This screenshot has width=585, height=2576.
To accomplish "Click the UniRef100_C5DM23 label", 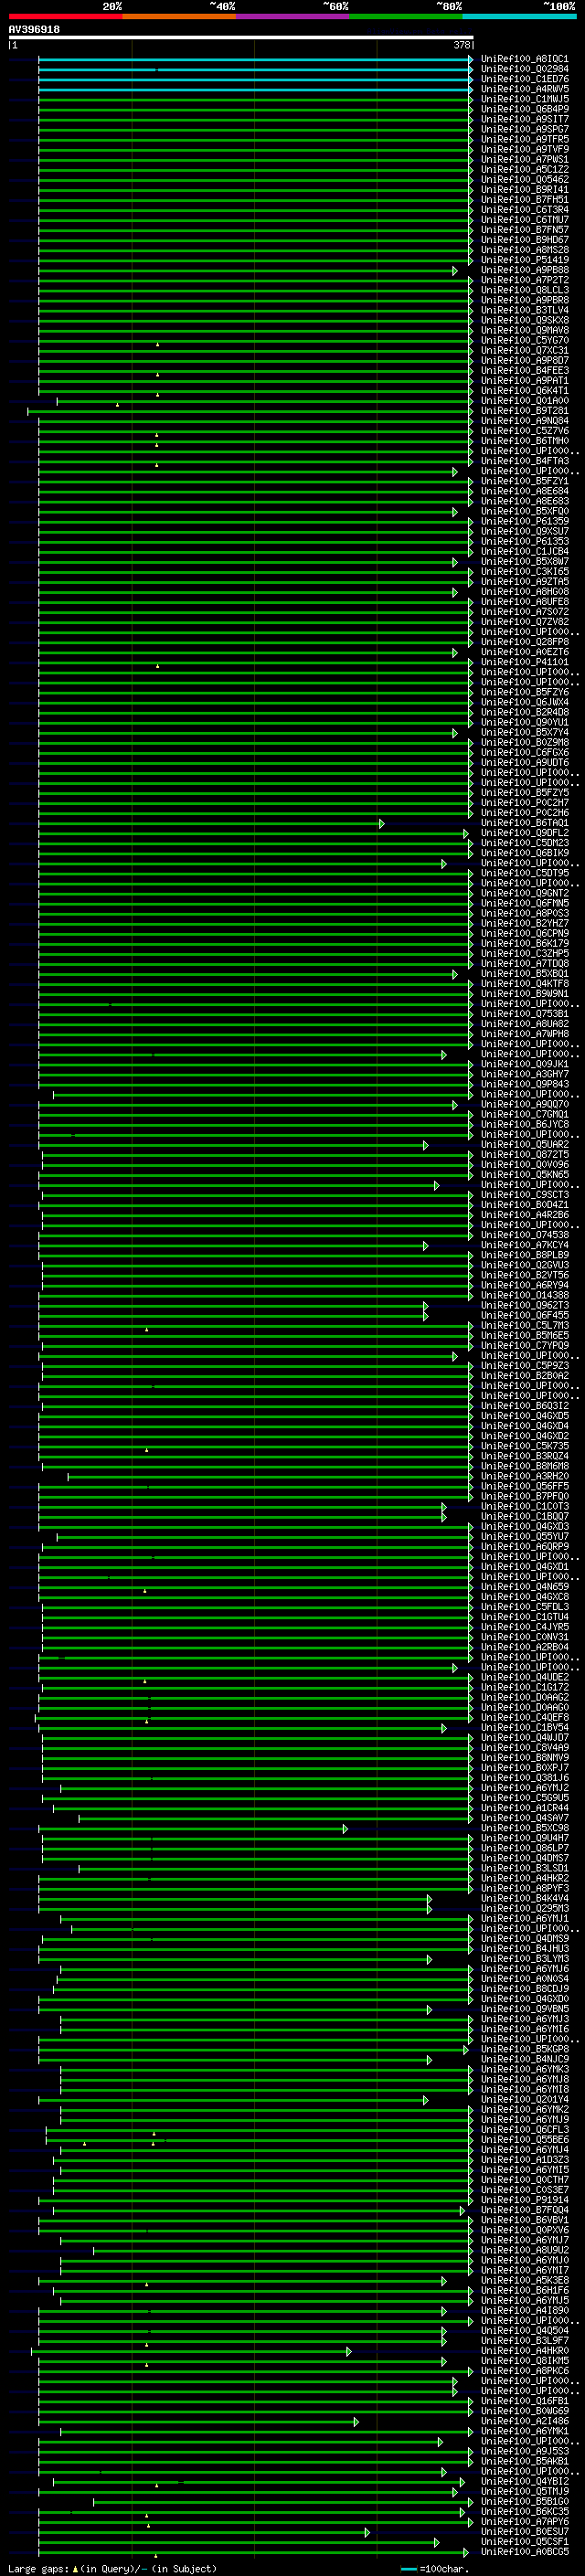I will tap(524, 843).
